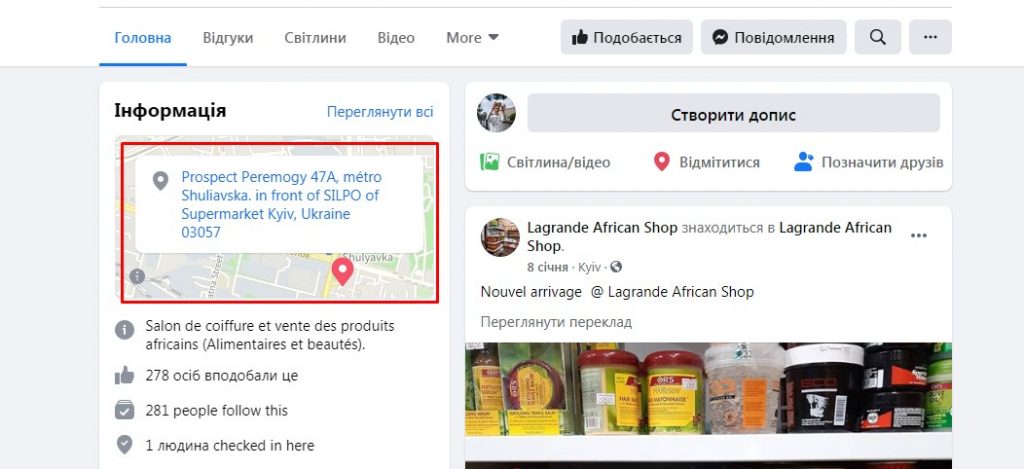
Task: Click the Lagrande African Shop post avatar
Action: [500, 236]
